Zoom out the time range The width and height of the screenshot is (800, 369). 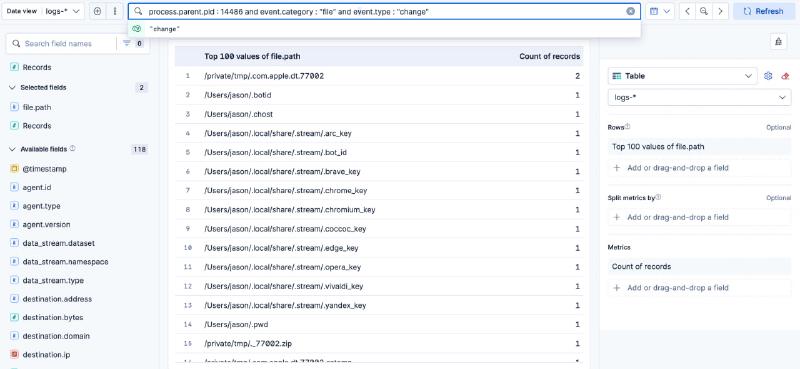click(704, 11)
